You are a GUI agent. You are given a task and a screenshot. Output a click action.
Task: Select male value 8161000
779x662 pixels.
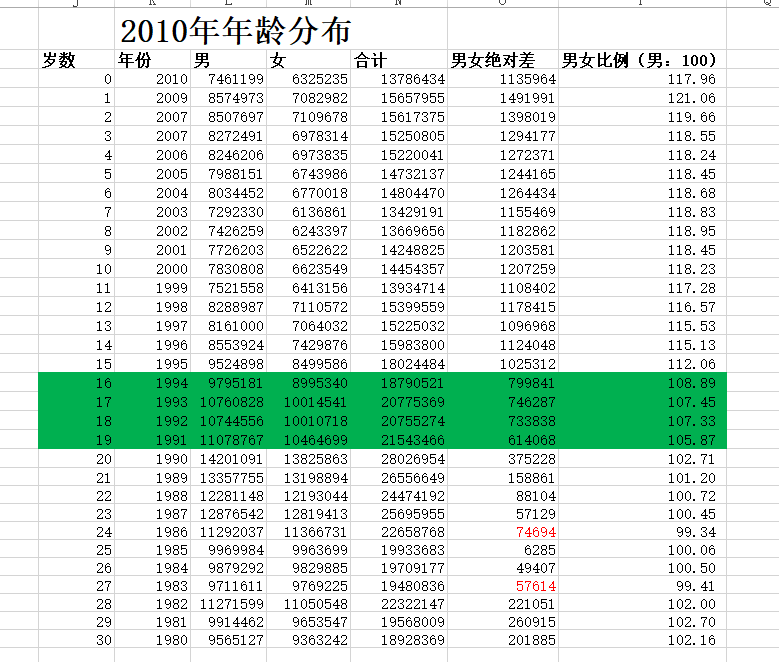[236, 326]
